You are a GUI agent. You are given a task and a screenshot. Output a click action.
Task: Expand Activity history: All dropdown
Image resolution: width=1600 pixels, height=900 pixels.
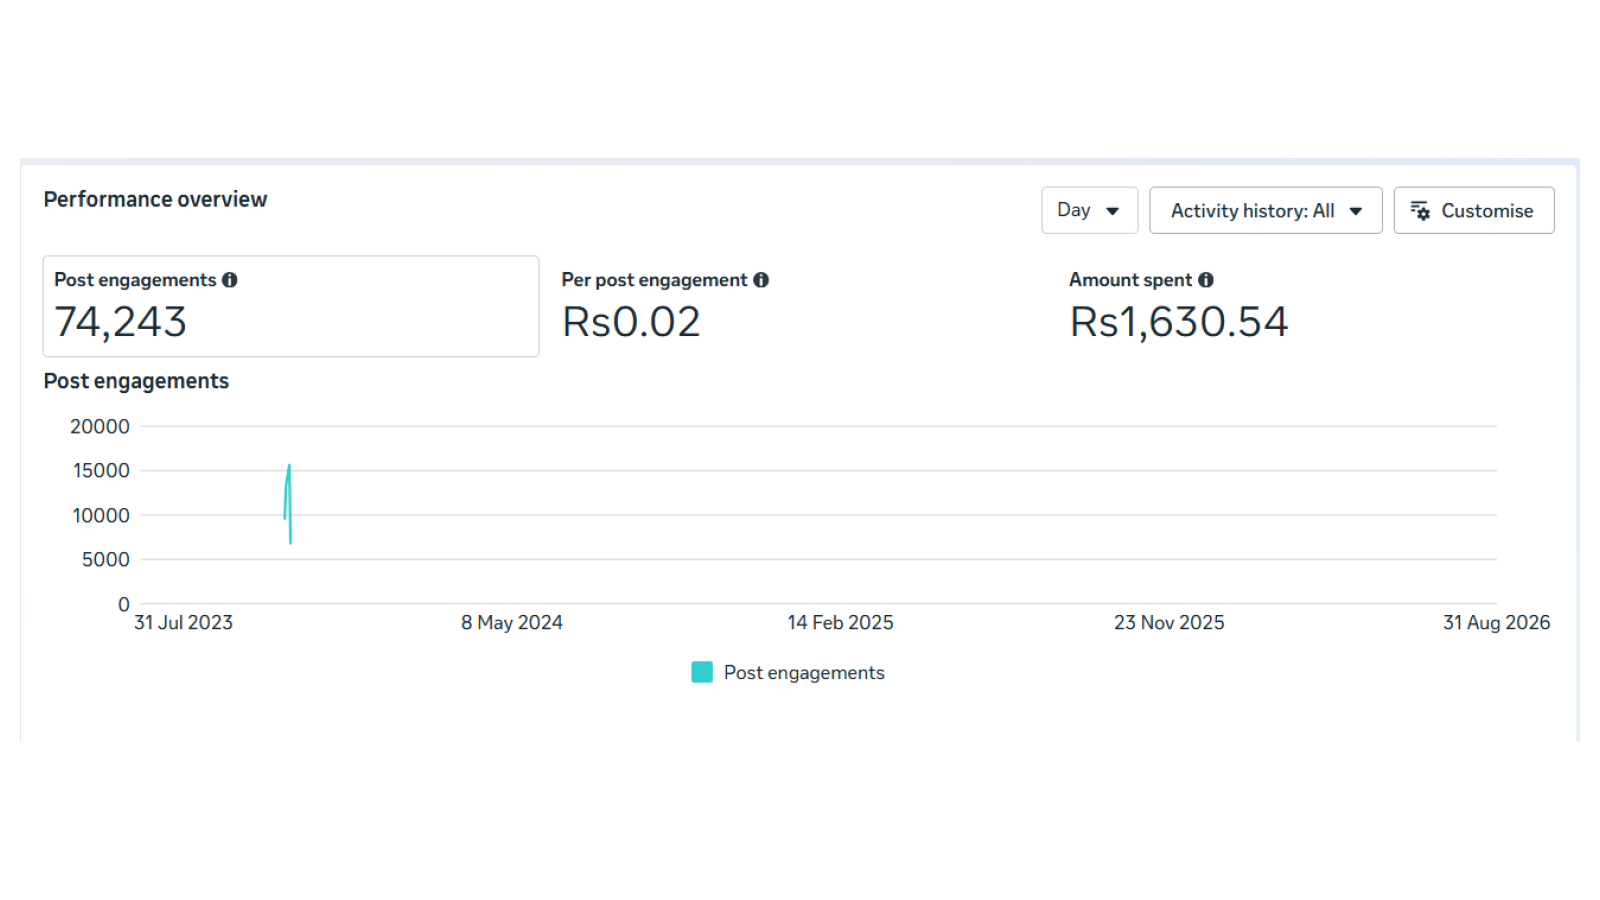coord(1266,210)
